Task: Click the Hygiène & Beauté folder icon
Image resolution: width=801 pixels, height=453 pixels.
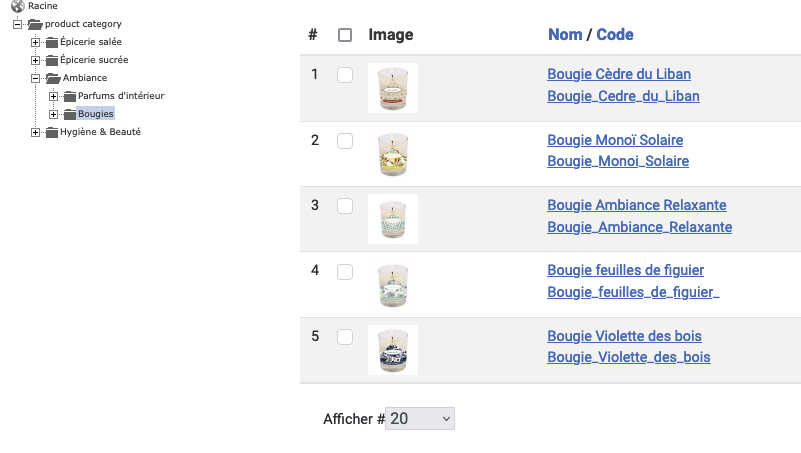Action: point(52,132)
